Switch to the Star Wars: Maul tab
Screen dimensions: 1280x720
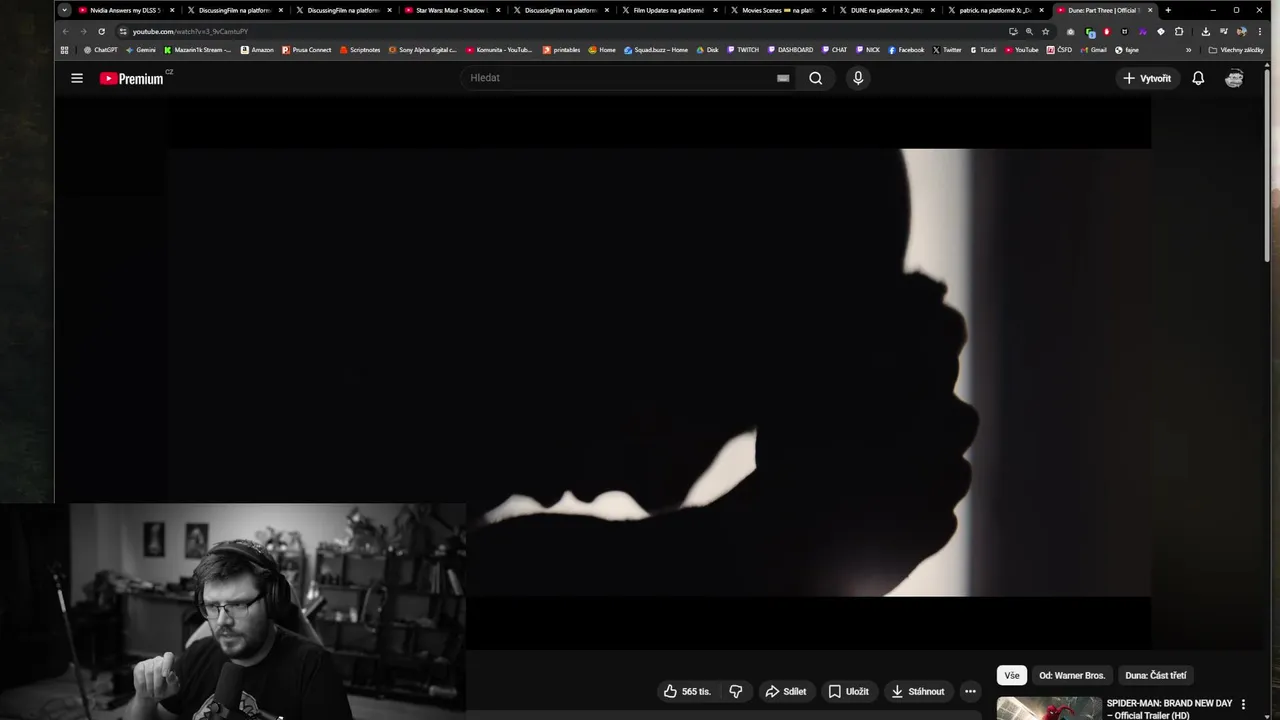point(450,10)
